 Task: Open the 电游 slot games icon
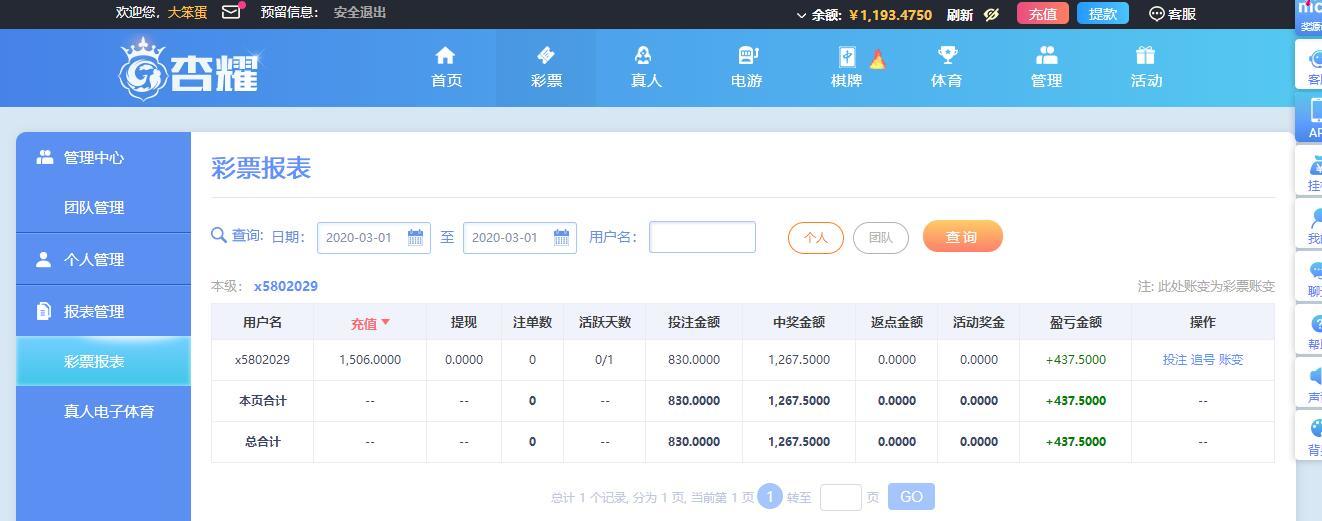[747, 55]
